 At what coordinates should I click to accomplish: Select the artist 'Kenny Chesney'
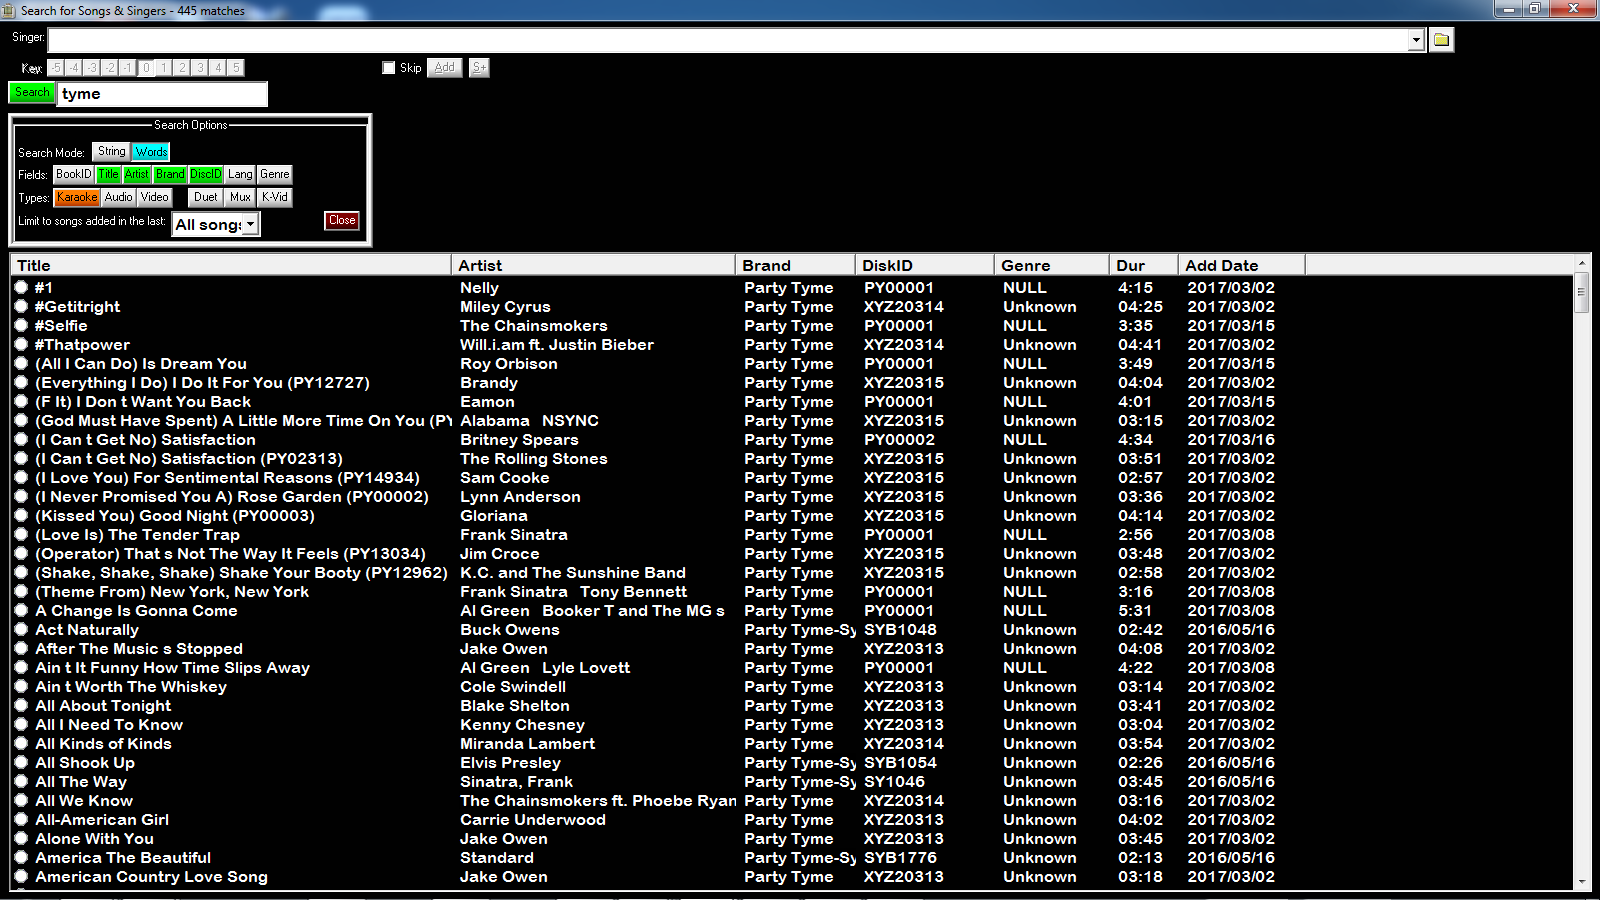point(522,724)
